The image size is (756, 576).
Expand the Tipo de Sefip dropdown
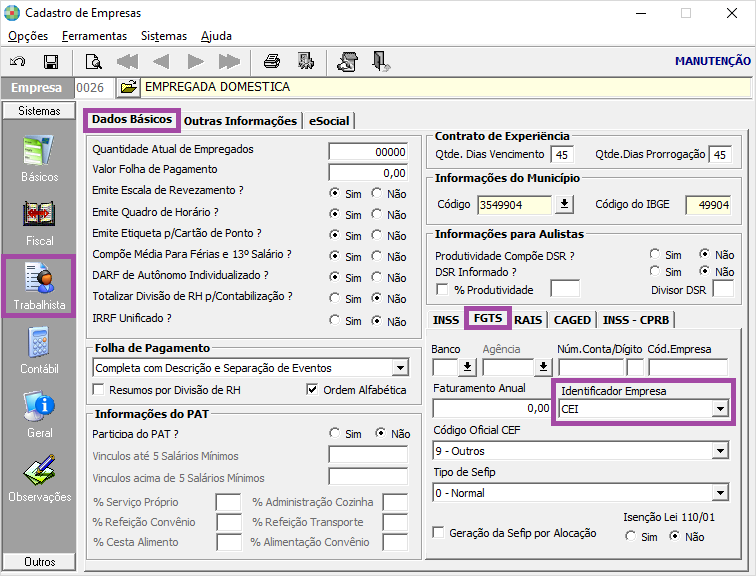tap(720, 493)
